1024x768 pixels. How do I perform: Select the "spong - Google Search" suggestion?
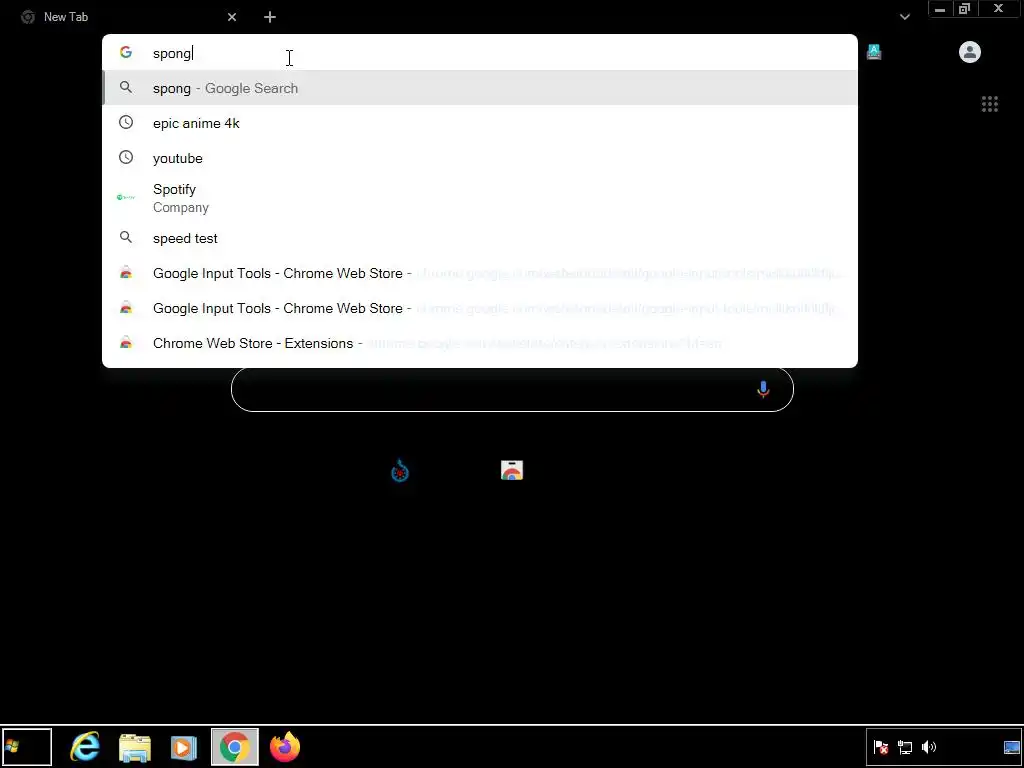480,88
